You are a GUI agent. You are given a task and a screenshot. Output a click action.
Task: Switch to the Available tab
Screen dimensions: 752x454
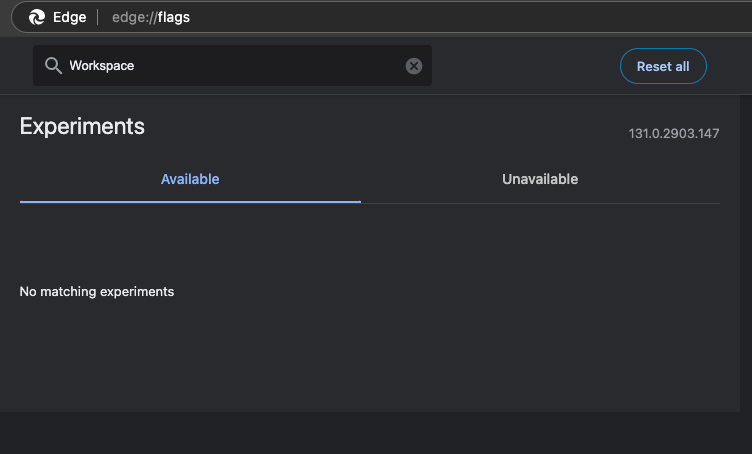point(190,180)
